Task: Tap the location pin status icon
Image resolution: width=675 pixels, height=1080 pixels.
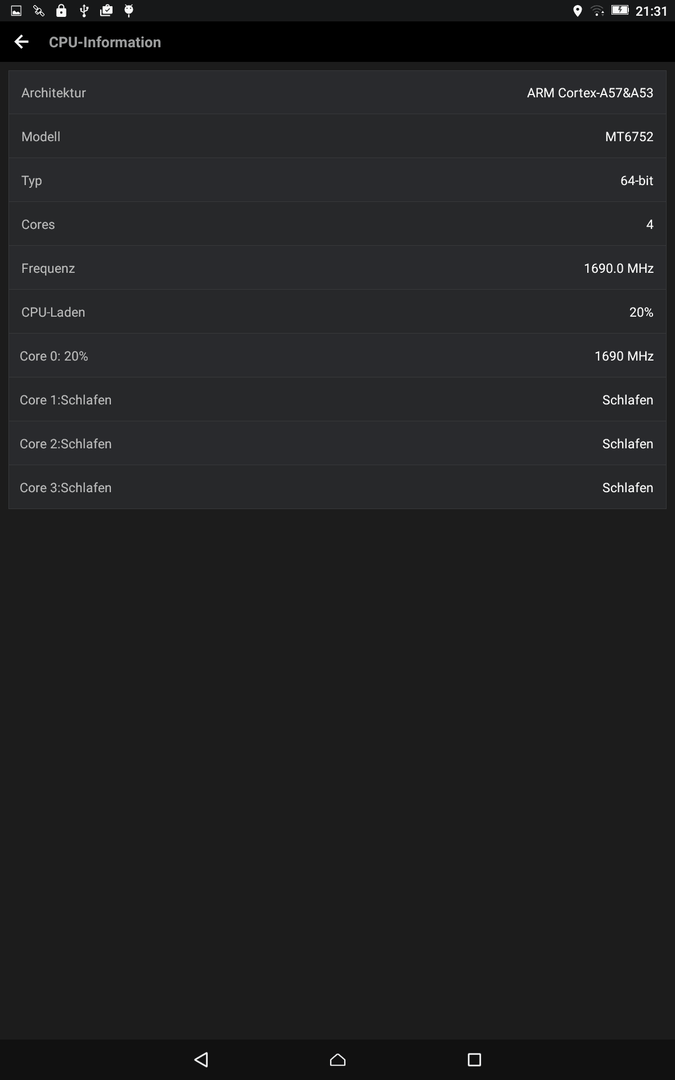Action: pos(577,10)
